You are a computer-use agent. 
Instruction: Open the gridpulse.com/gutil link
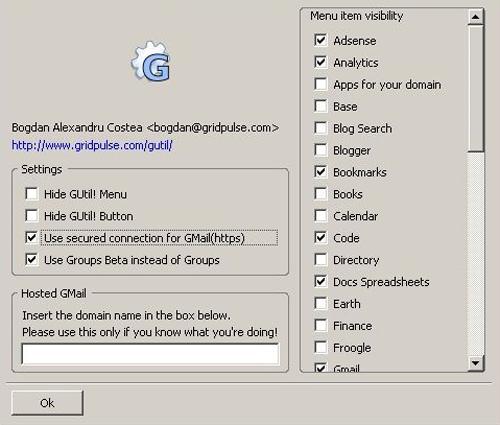click(x=92, y=145)
